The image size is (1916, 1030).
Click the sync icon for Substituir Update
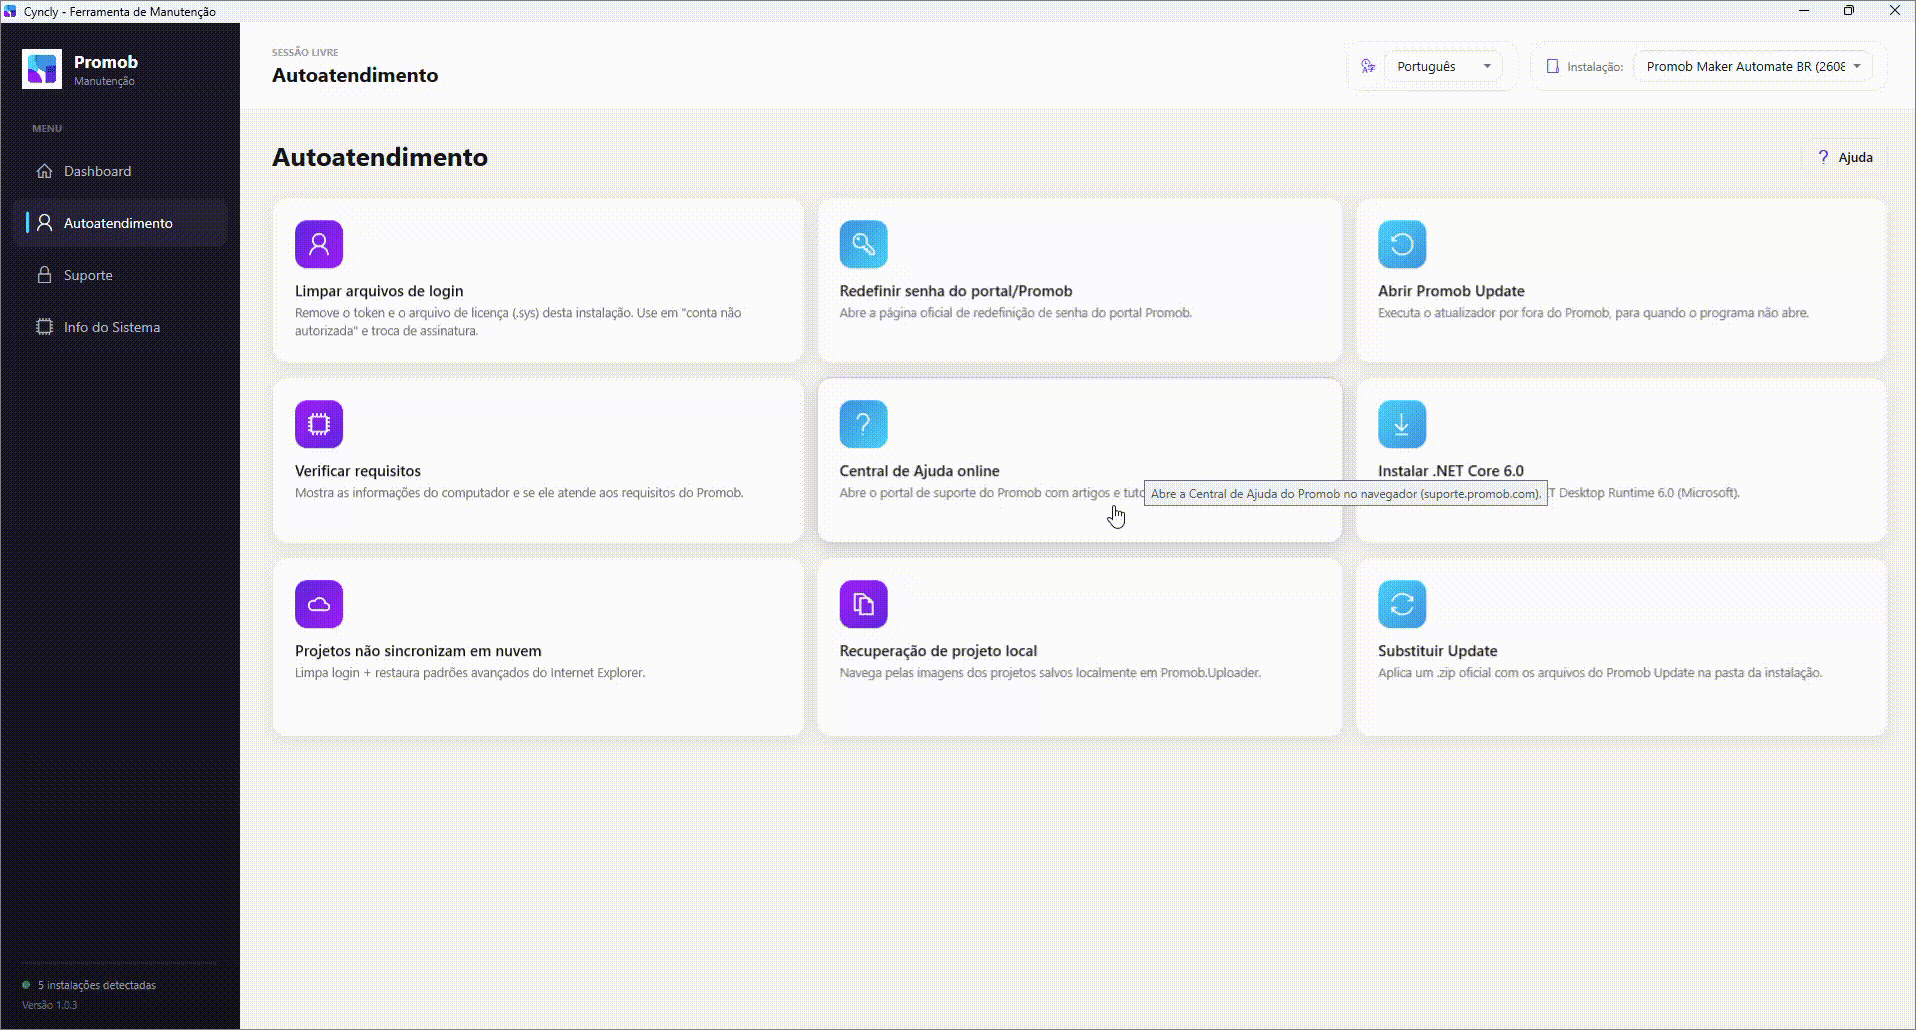[1402, 604]
